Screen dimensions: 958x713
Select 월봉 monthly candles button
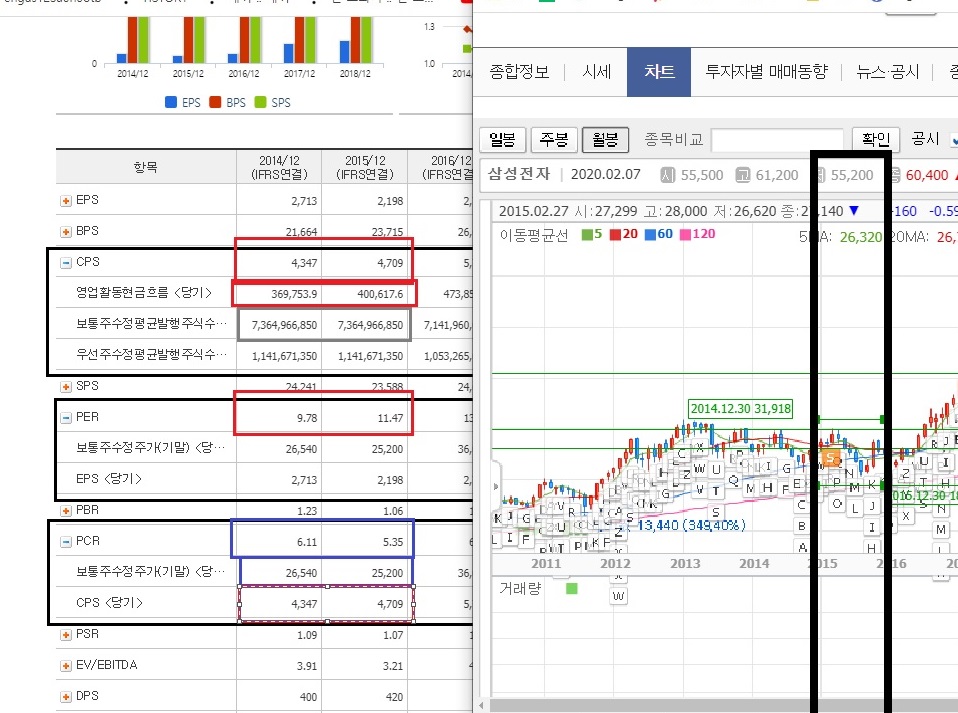point(605,139)
